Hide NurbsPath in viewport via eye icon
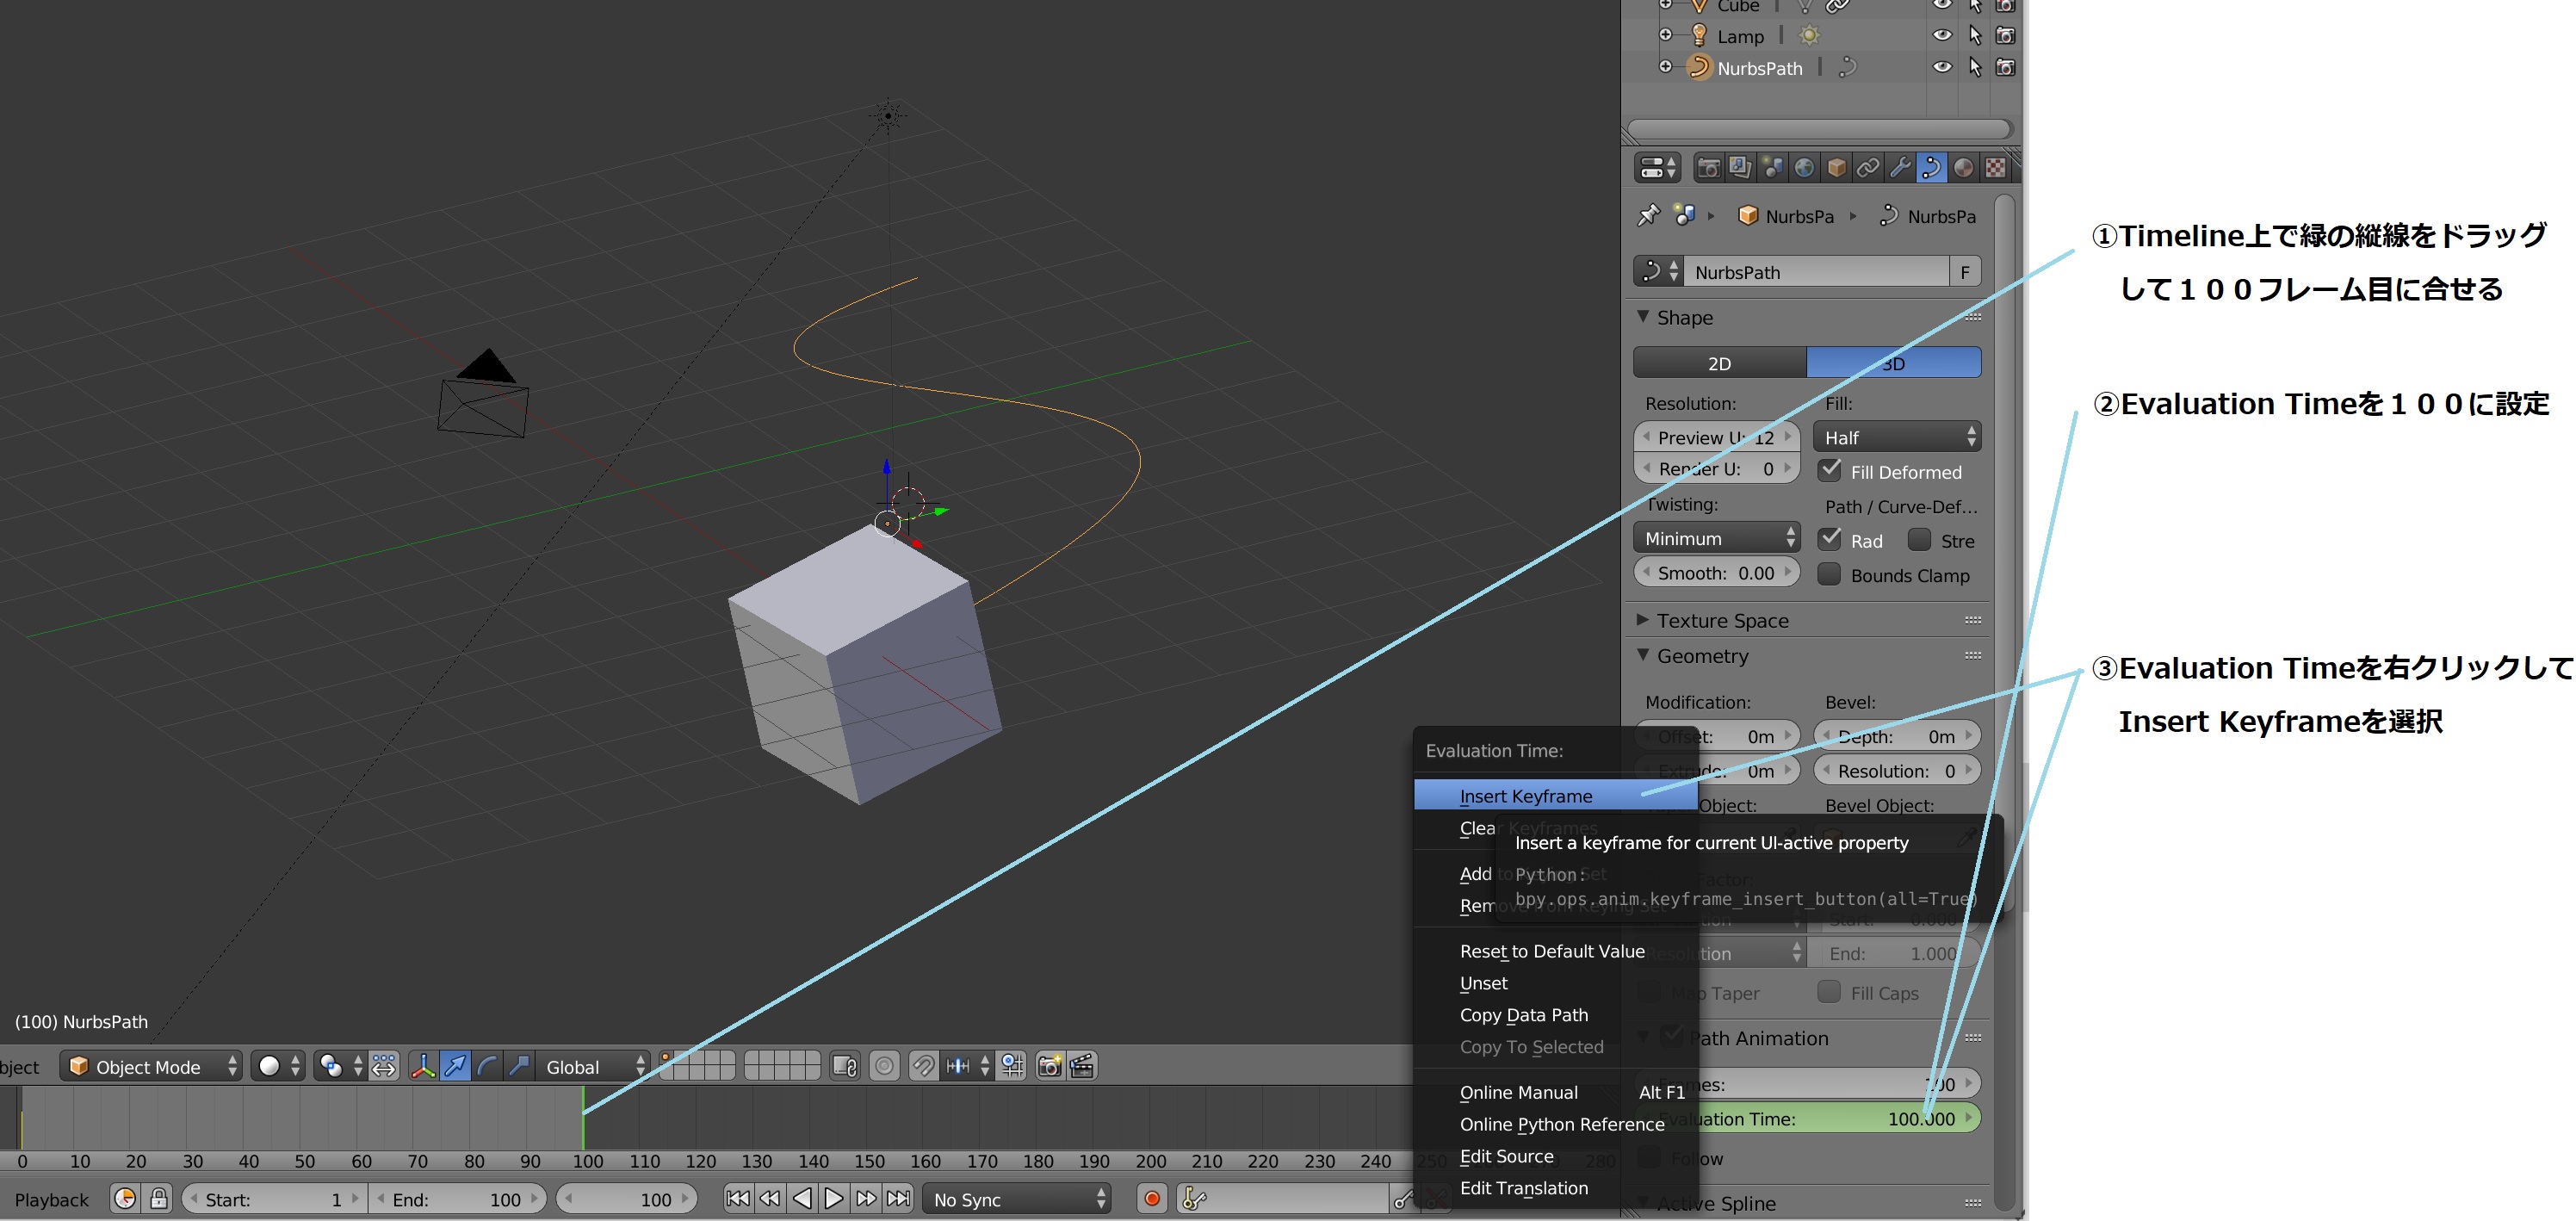 pyautogui.click(x=1942, y=67)
